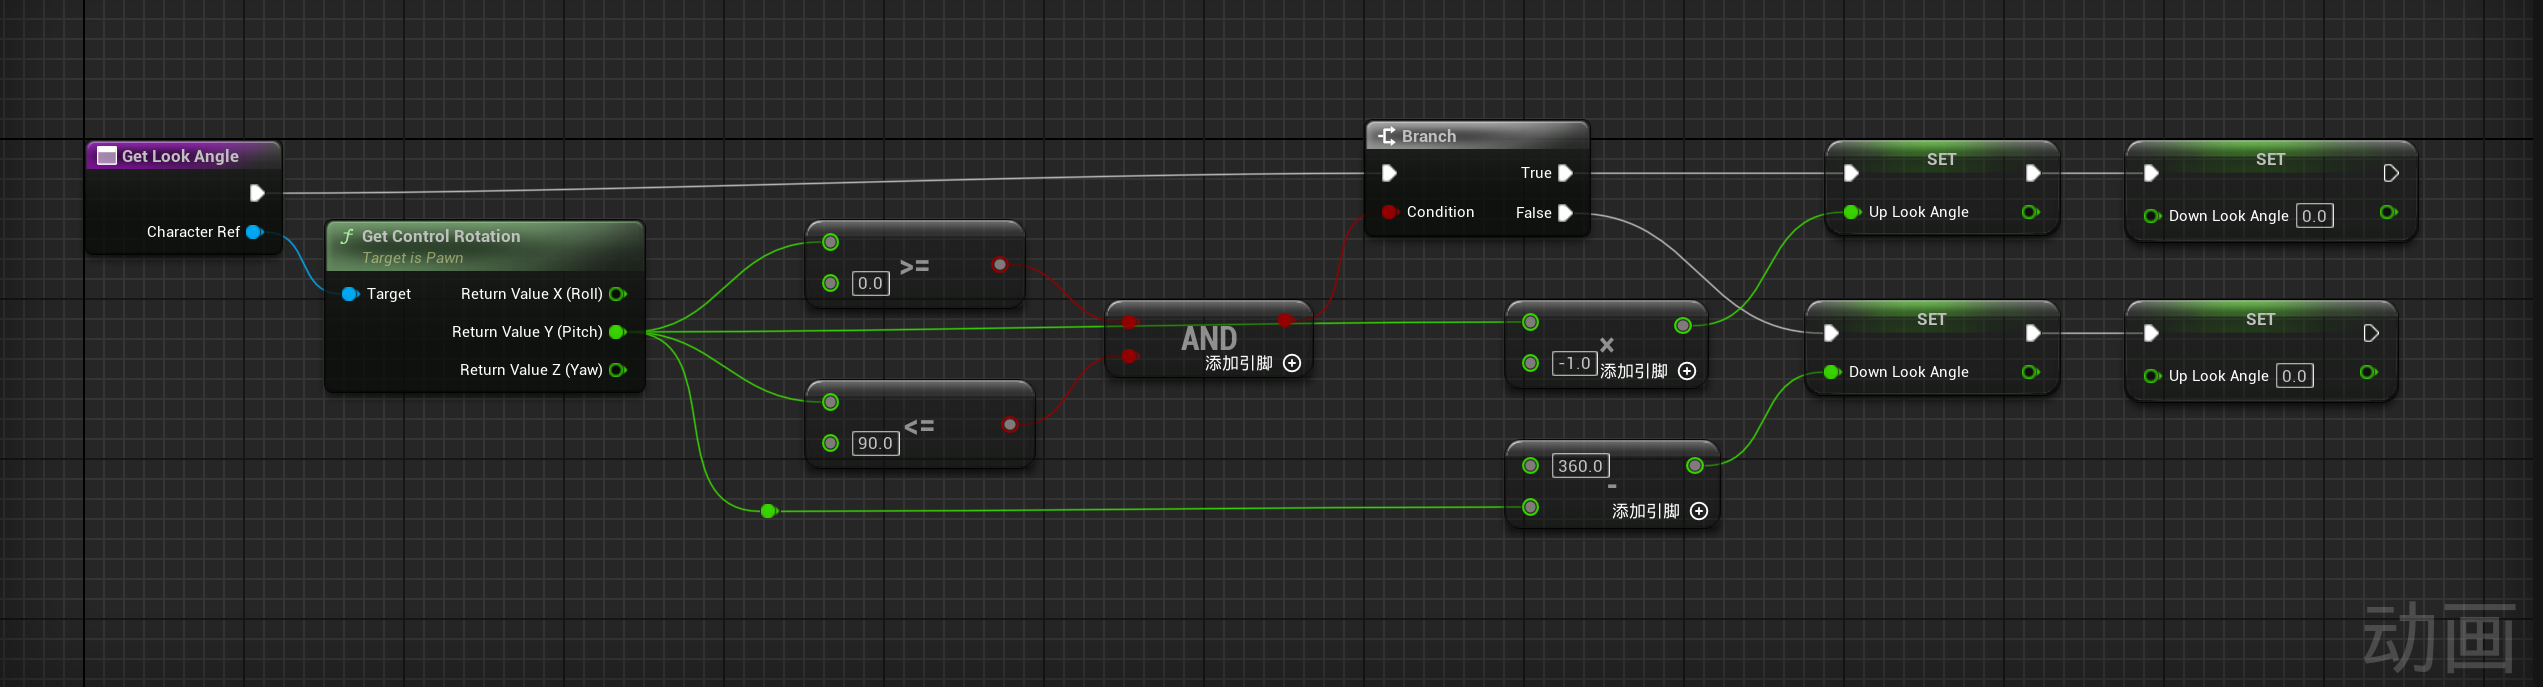Select the AND node

click(x=1209, y=338)
